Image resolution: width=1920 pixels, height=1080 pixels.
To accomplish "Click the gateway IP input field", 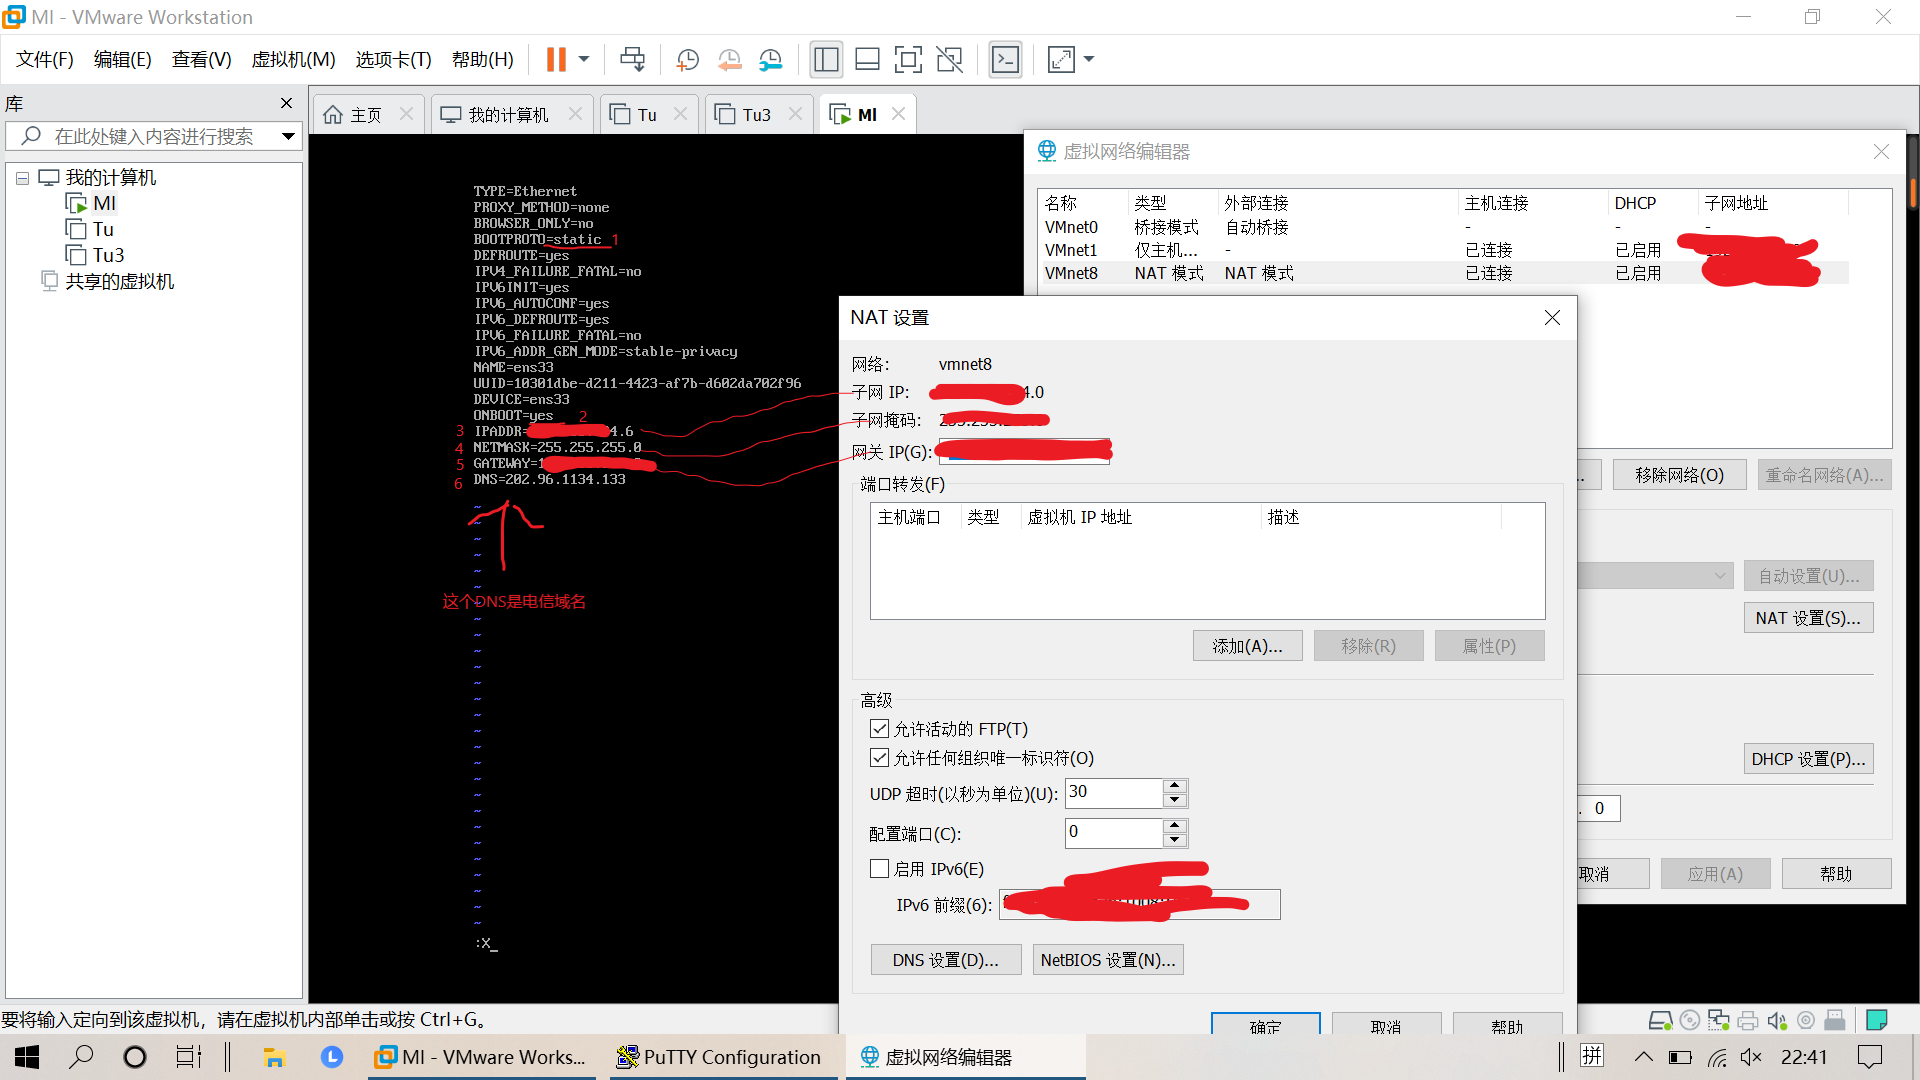I will pos(1024,452).
